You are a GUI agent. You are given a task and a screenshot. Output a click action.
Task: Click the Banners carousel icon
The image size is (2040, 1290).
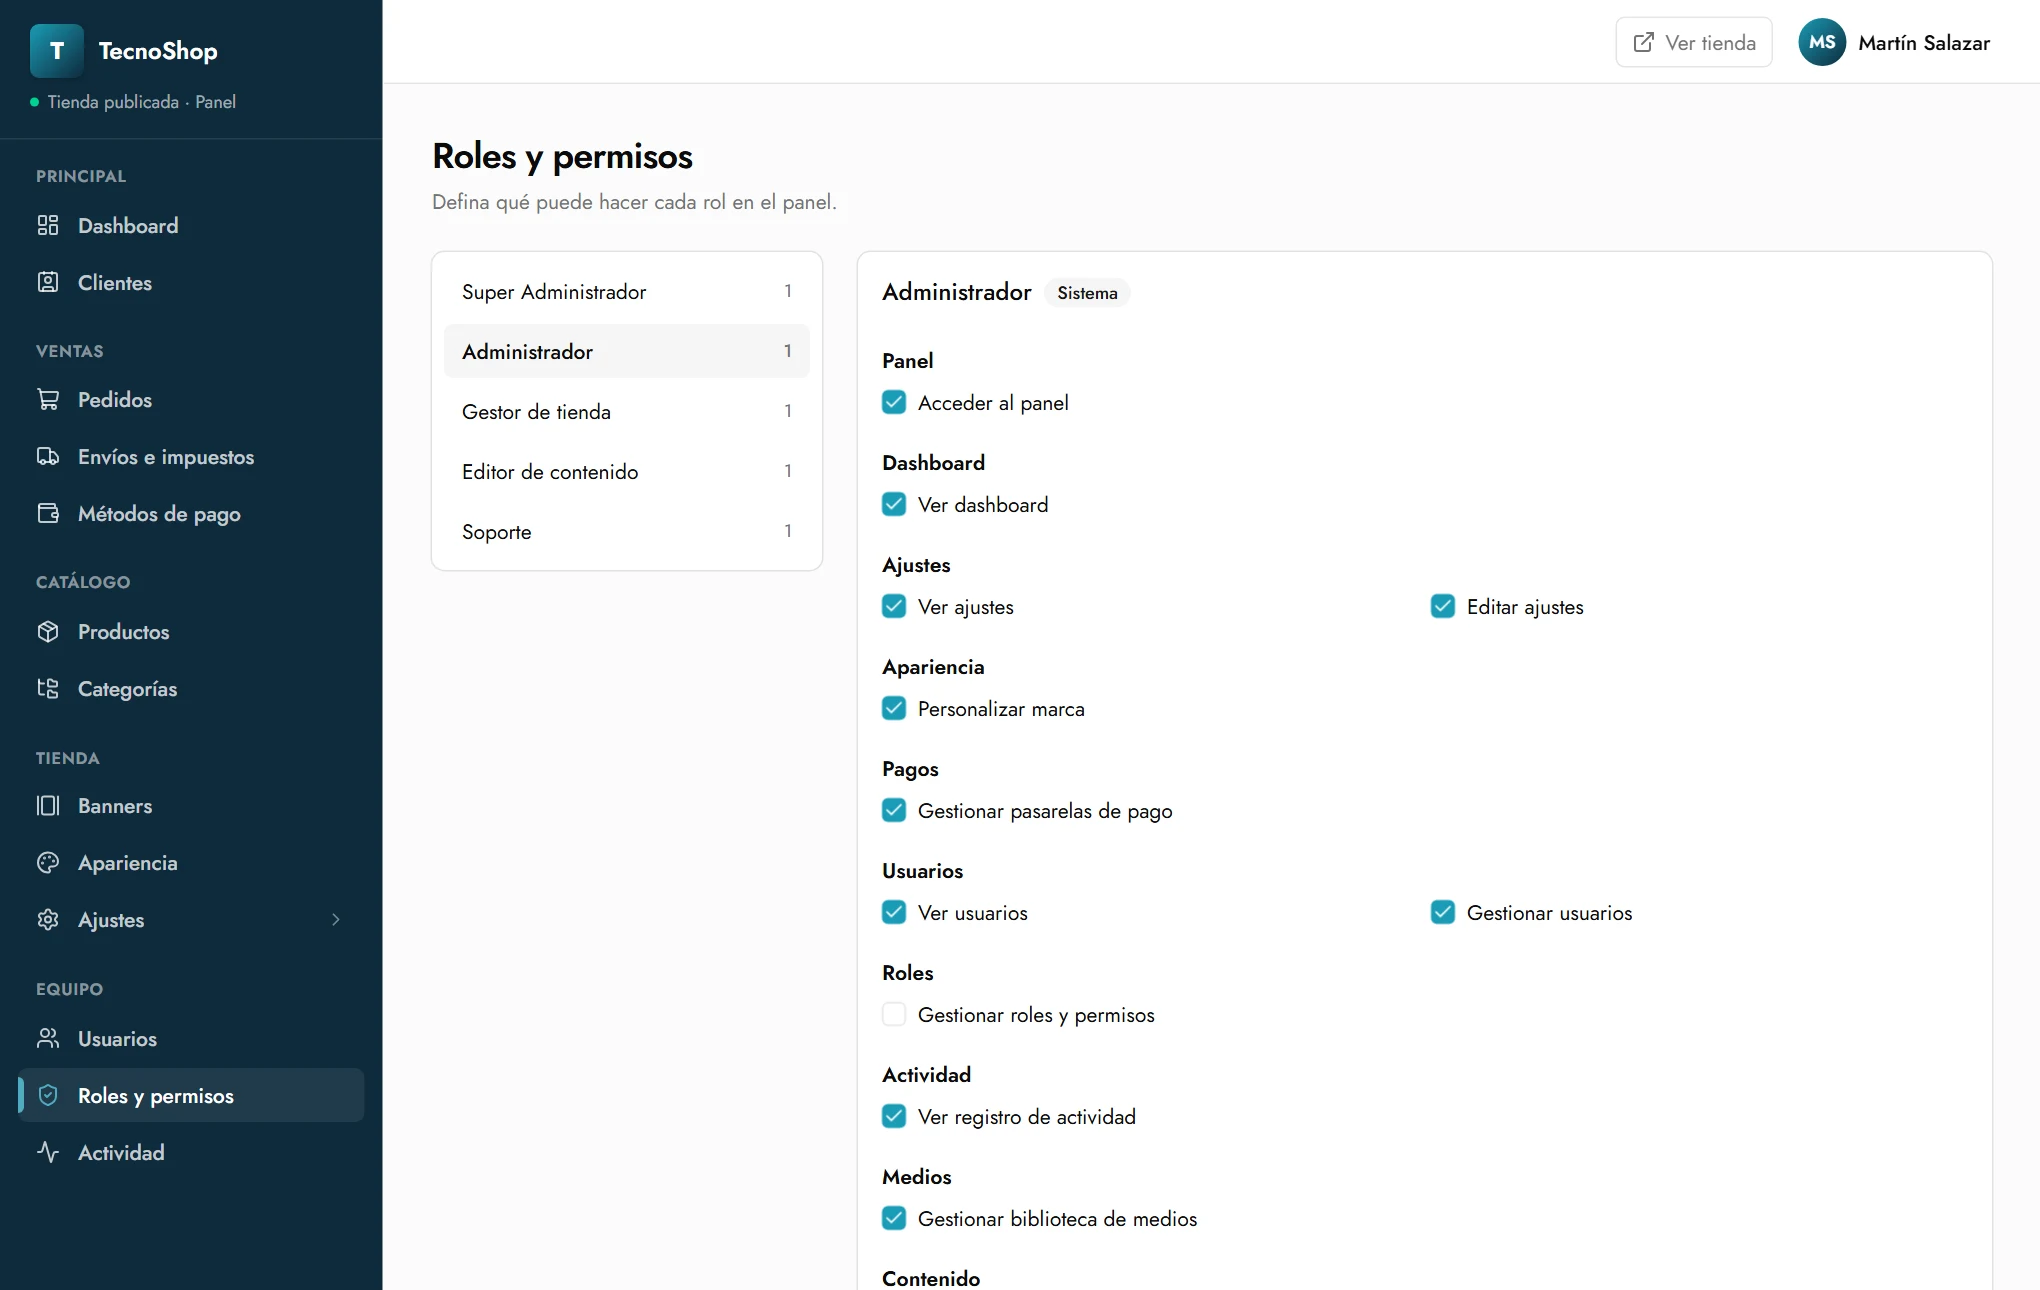pyautogui.click(x=48, y=805)
